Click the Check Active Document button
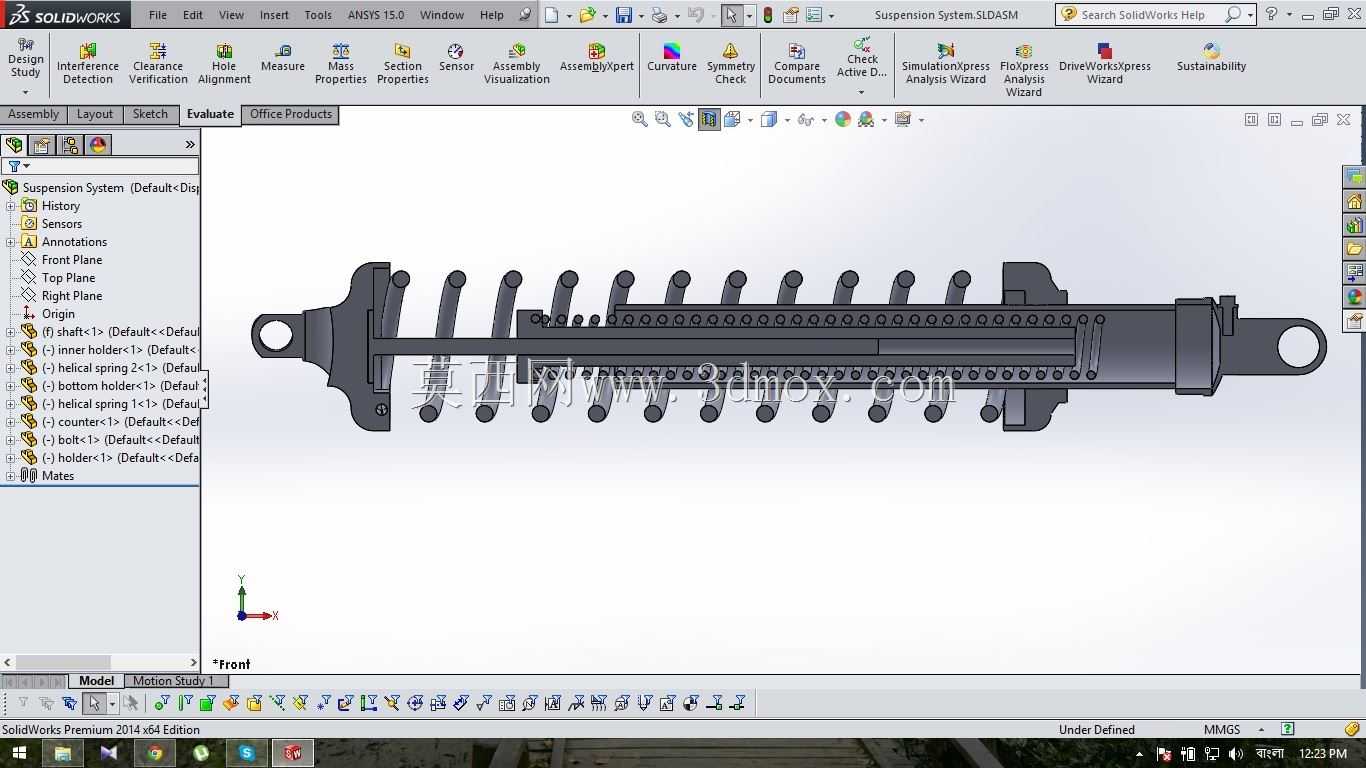The image size is (1366, 768). (x=862, y=59)
